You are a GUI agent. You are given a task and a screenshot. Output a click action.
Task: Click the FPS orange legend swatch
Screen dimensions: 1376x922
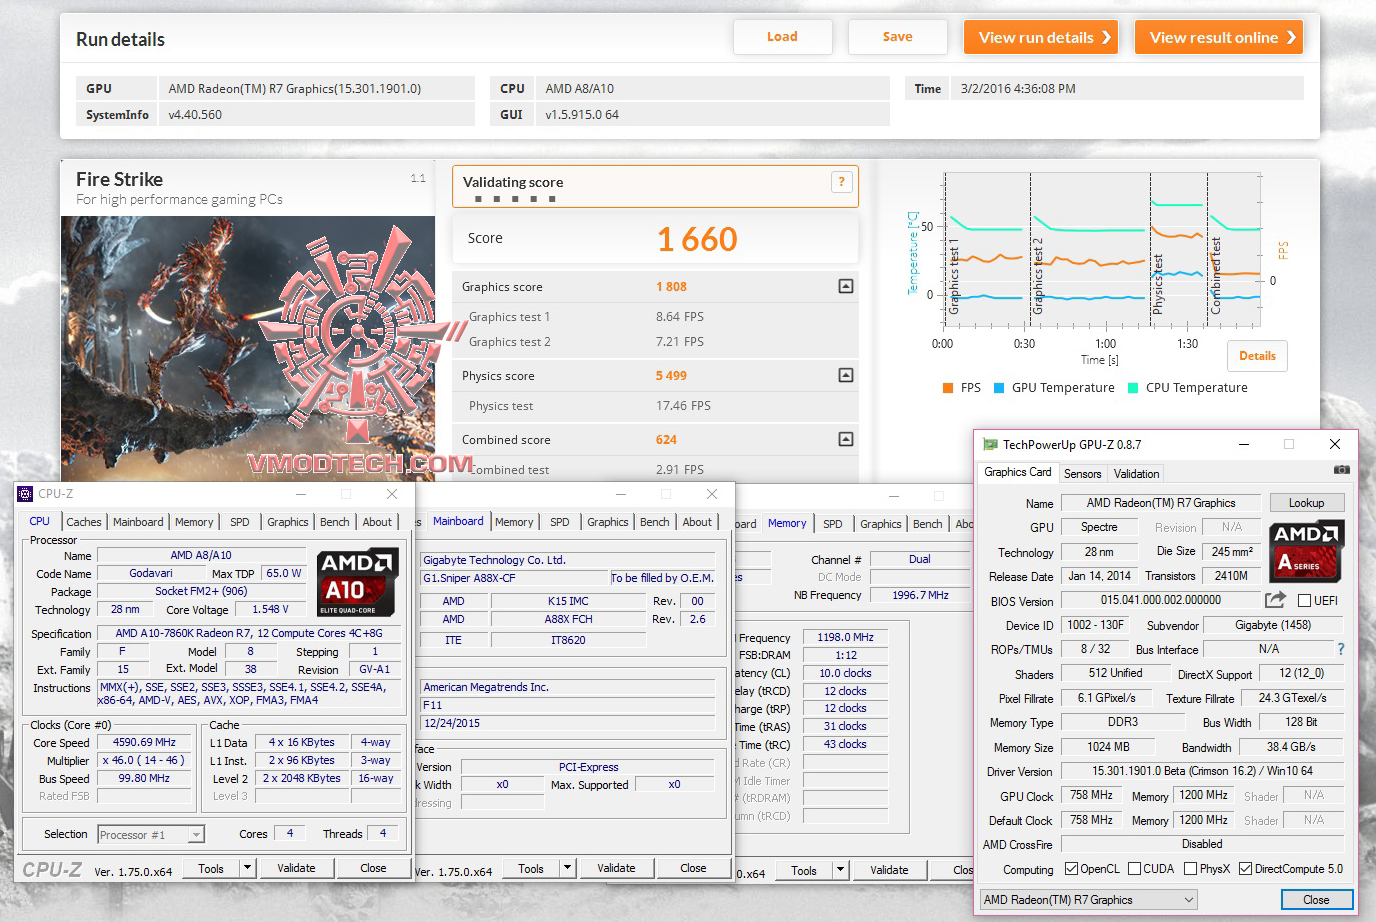point(947,388)
